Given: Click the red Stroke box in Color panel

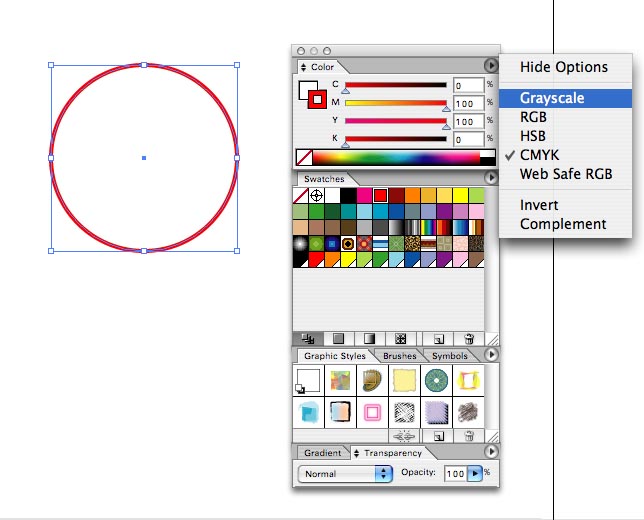Looking at the screenshot, I should [317, 99].
